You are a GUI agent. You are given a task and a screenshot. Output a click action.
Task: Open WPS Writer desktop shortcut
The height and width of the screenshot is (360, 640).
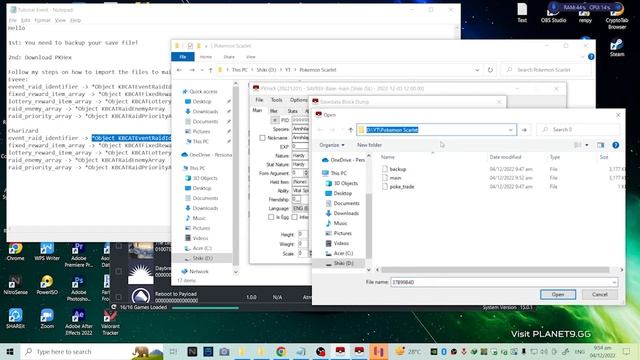[x=47, y=251]
